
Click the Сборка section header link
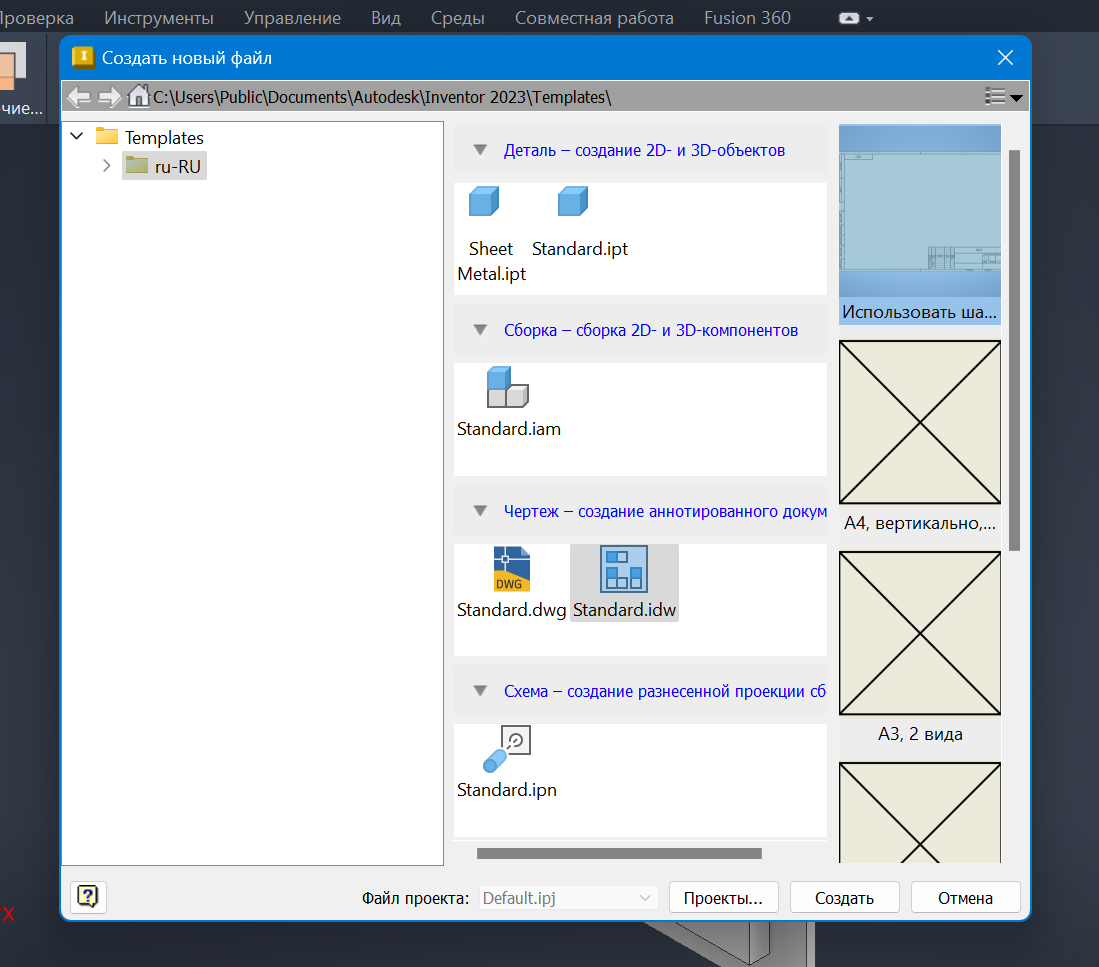coord(650,330)
